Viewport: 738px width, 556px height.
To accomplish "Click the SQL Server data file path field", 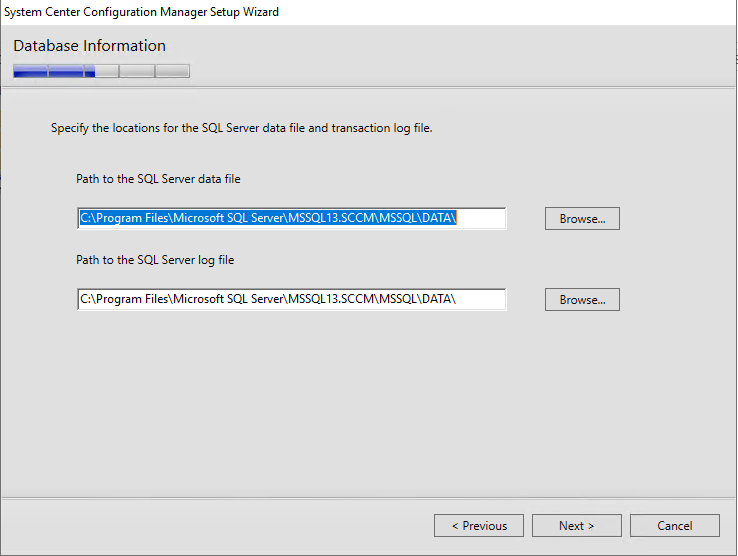I will point(292,218).
